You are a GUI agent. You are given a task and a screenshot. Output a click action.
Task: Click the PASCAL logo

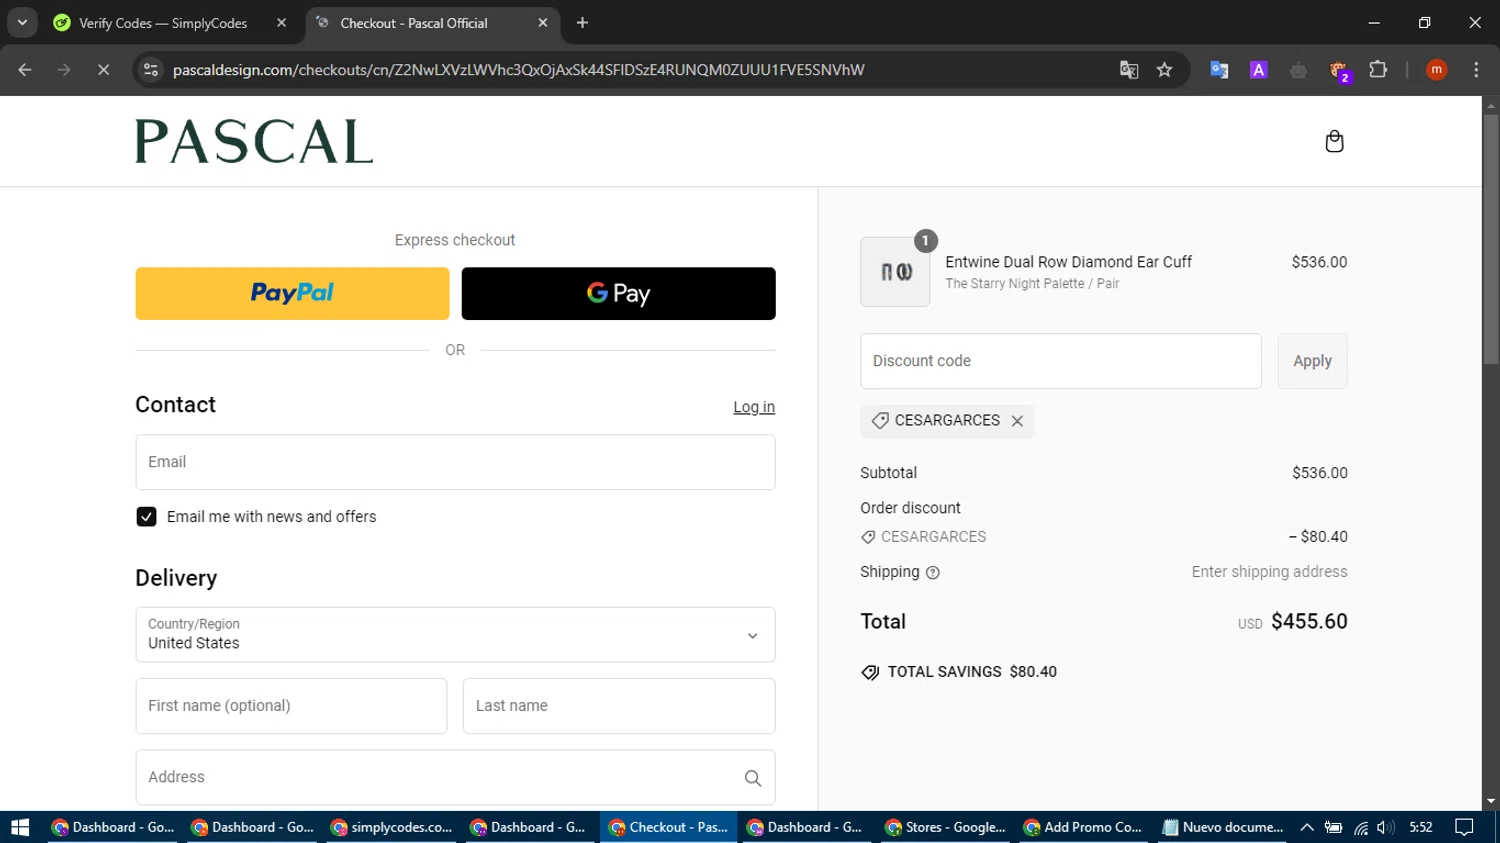(254, 141)
